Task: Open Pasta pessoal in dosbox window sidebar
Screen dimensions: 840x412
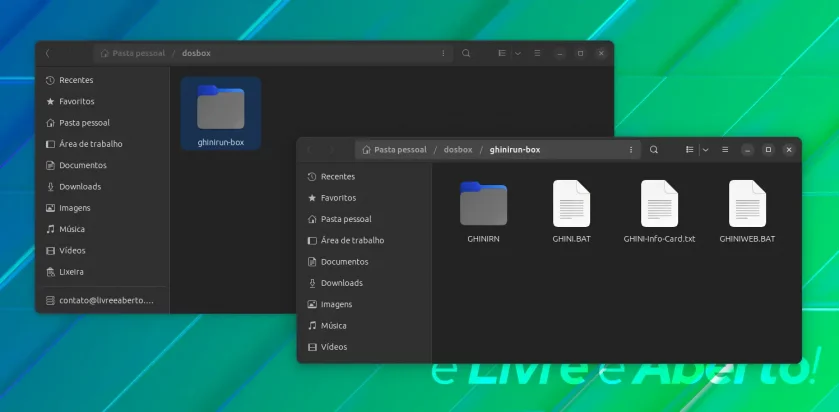Action: click(x=102, y=123)
